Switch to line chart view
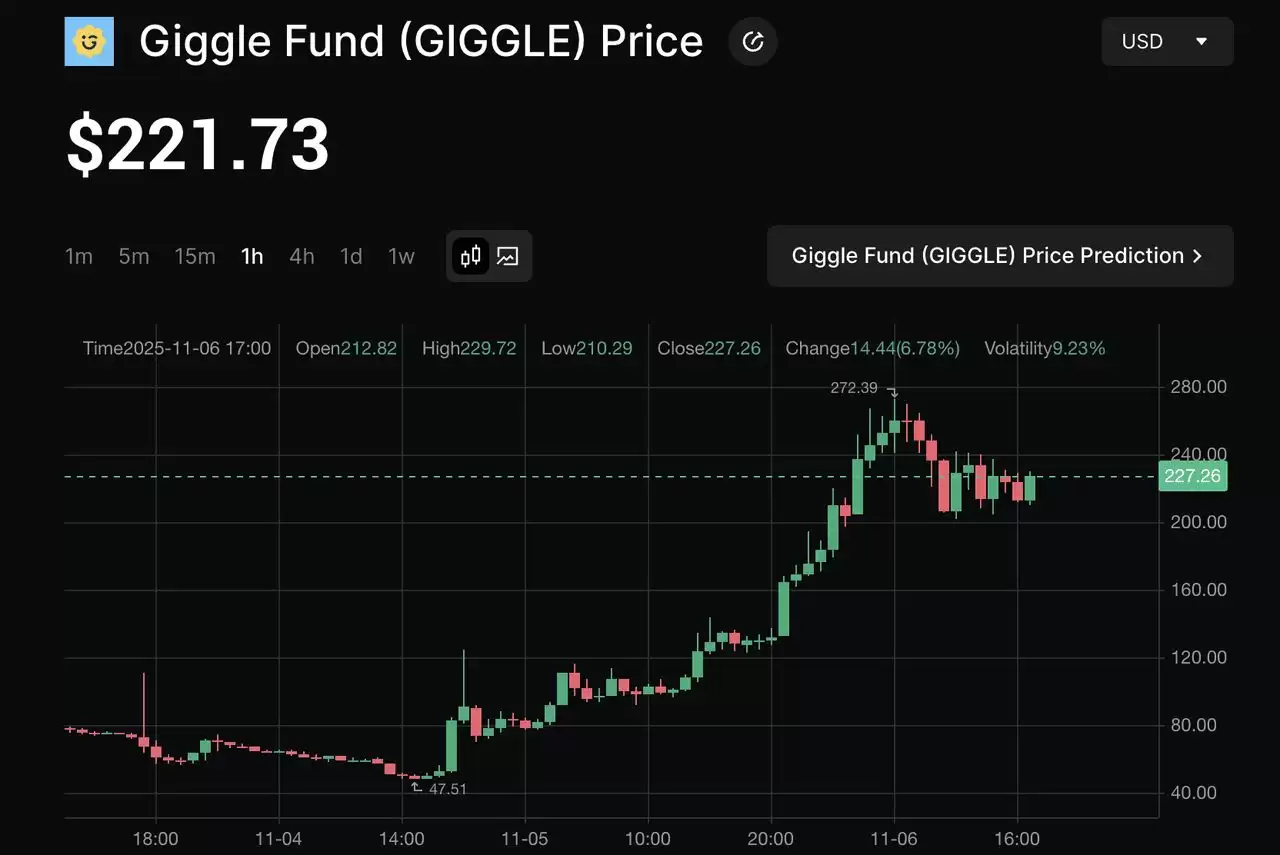 (508, 256)
